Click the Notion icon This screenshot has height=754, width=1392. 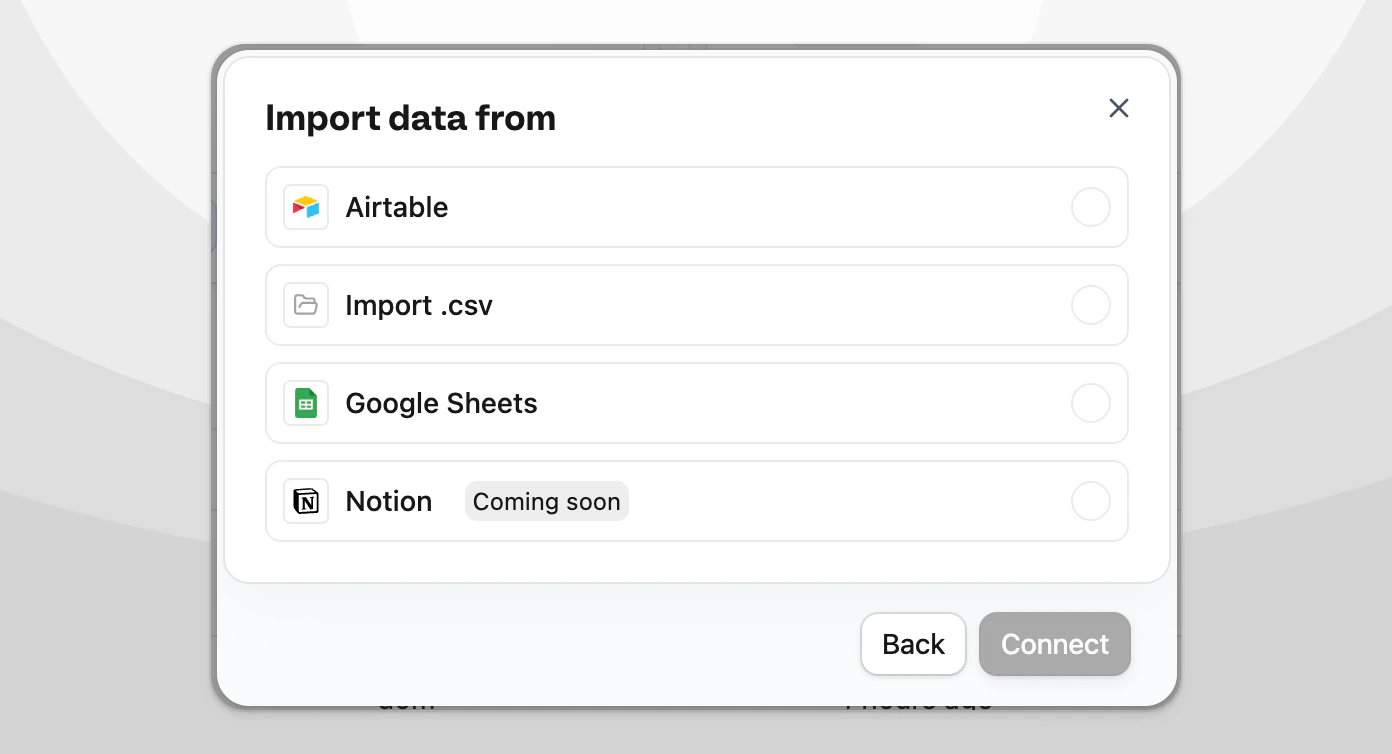(x=306, y=501)
